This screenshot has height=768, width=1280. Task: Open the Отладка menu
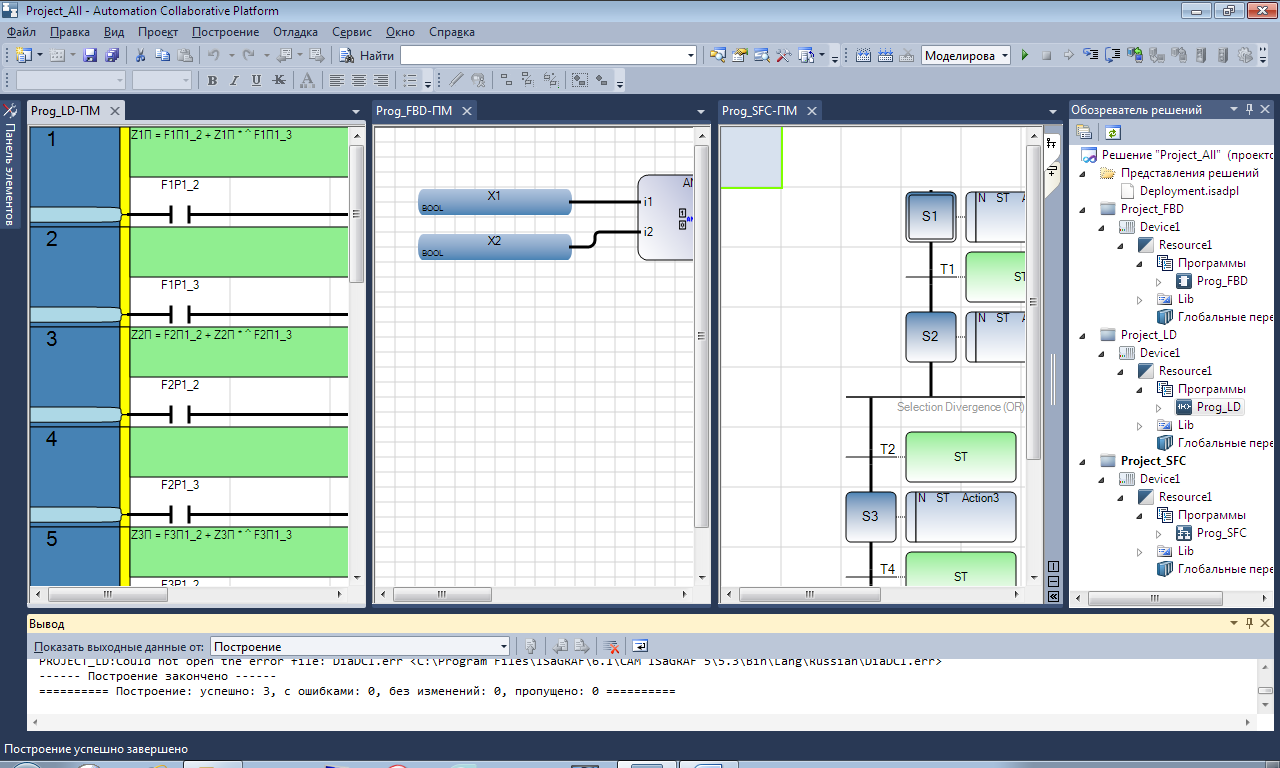[x=295, y=32]
